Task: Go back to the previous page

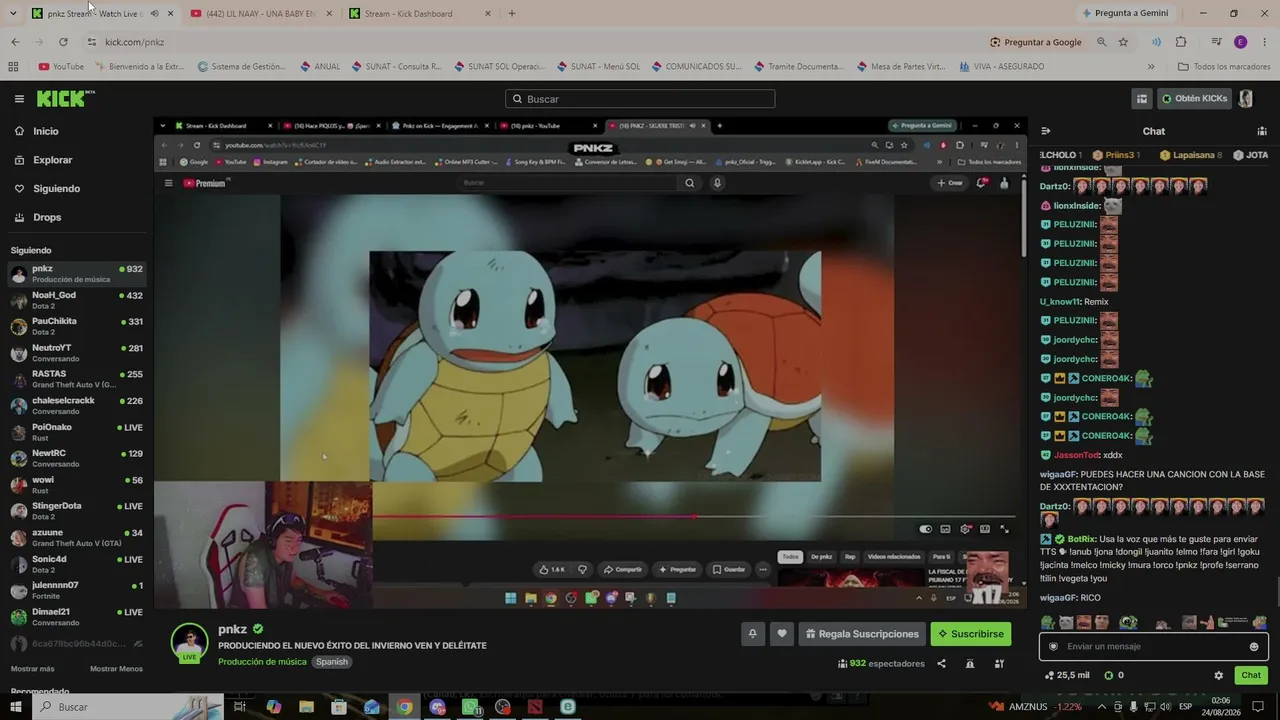Action: coord(15,42)
